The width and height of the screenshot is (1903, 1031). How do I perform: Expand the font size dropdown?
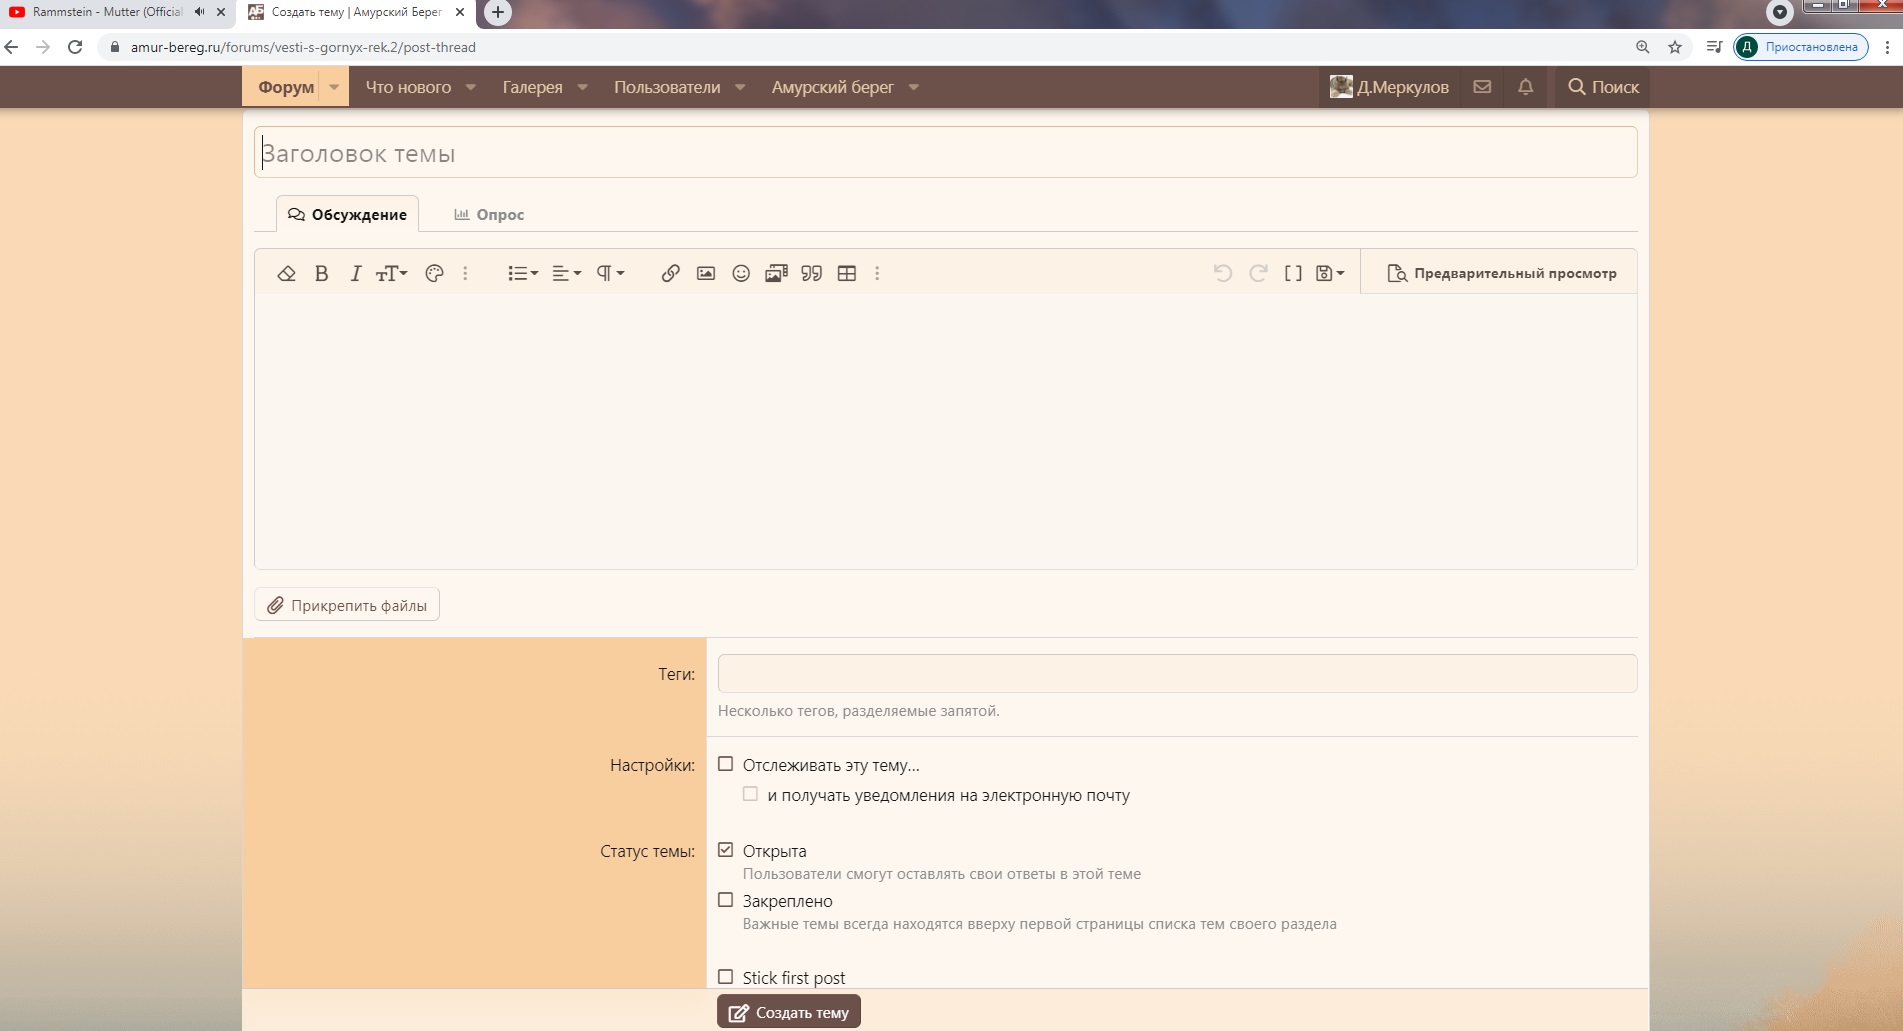click(391, 273)
